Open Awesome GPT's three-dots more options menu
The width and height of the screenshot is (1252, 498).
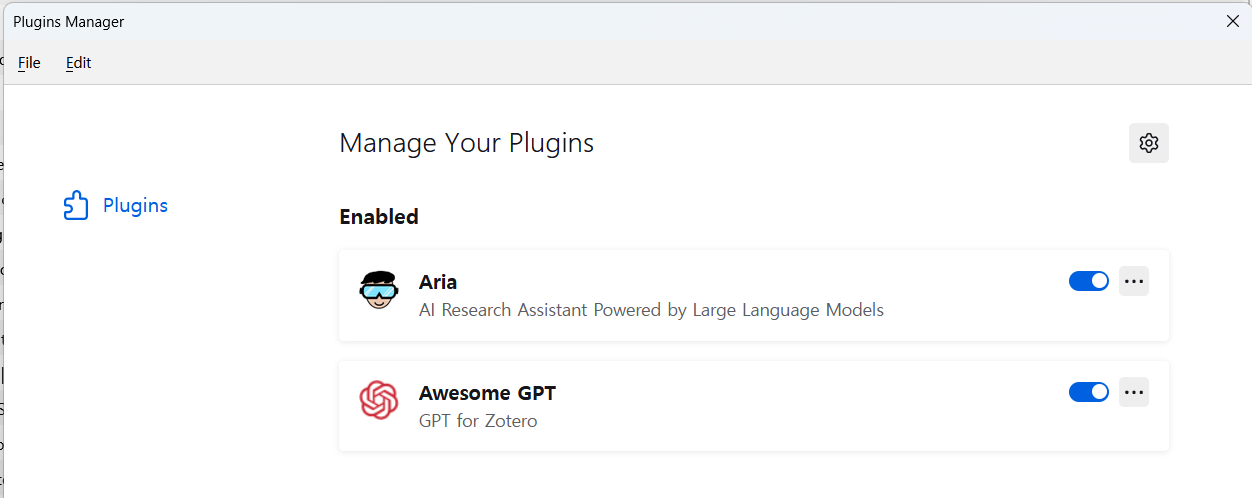[x=1133, y=392]
